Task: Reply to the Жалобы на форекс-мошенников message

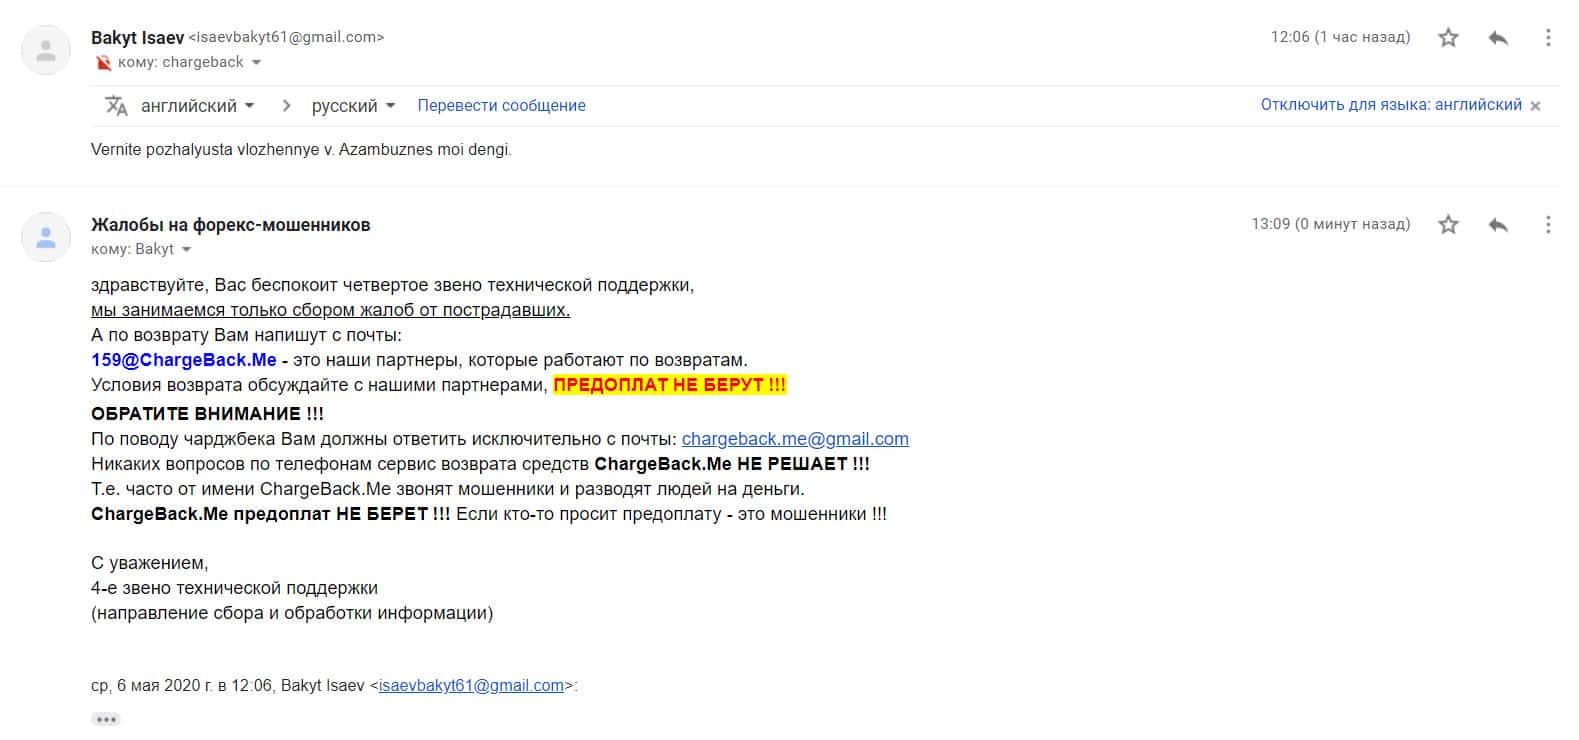Action: [1498, 225]
